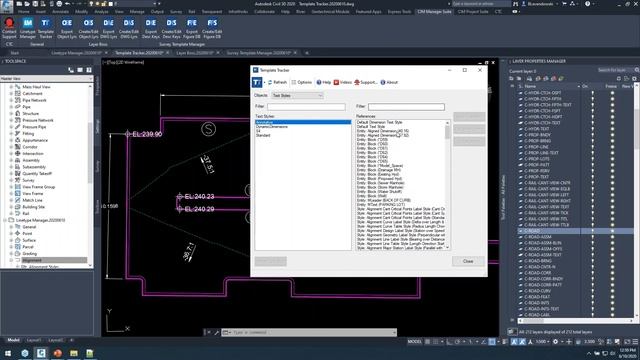
Task: Expand the Parcel tree node
Action: click(11, 247)
